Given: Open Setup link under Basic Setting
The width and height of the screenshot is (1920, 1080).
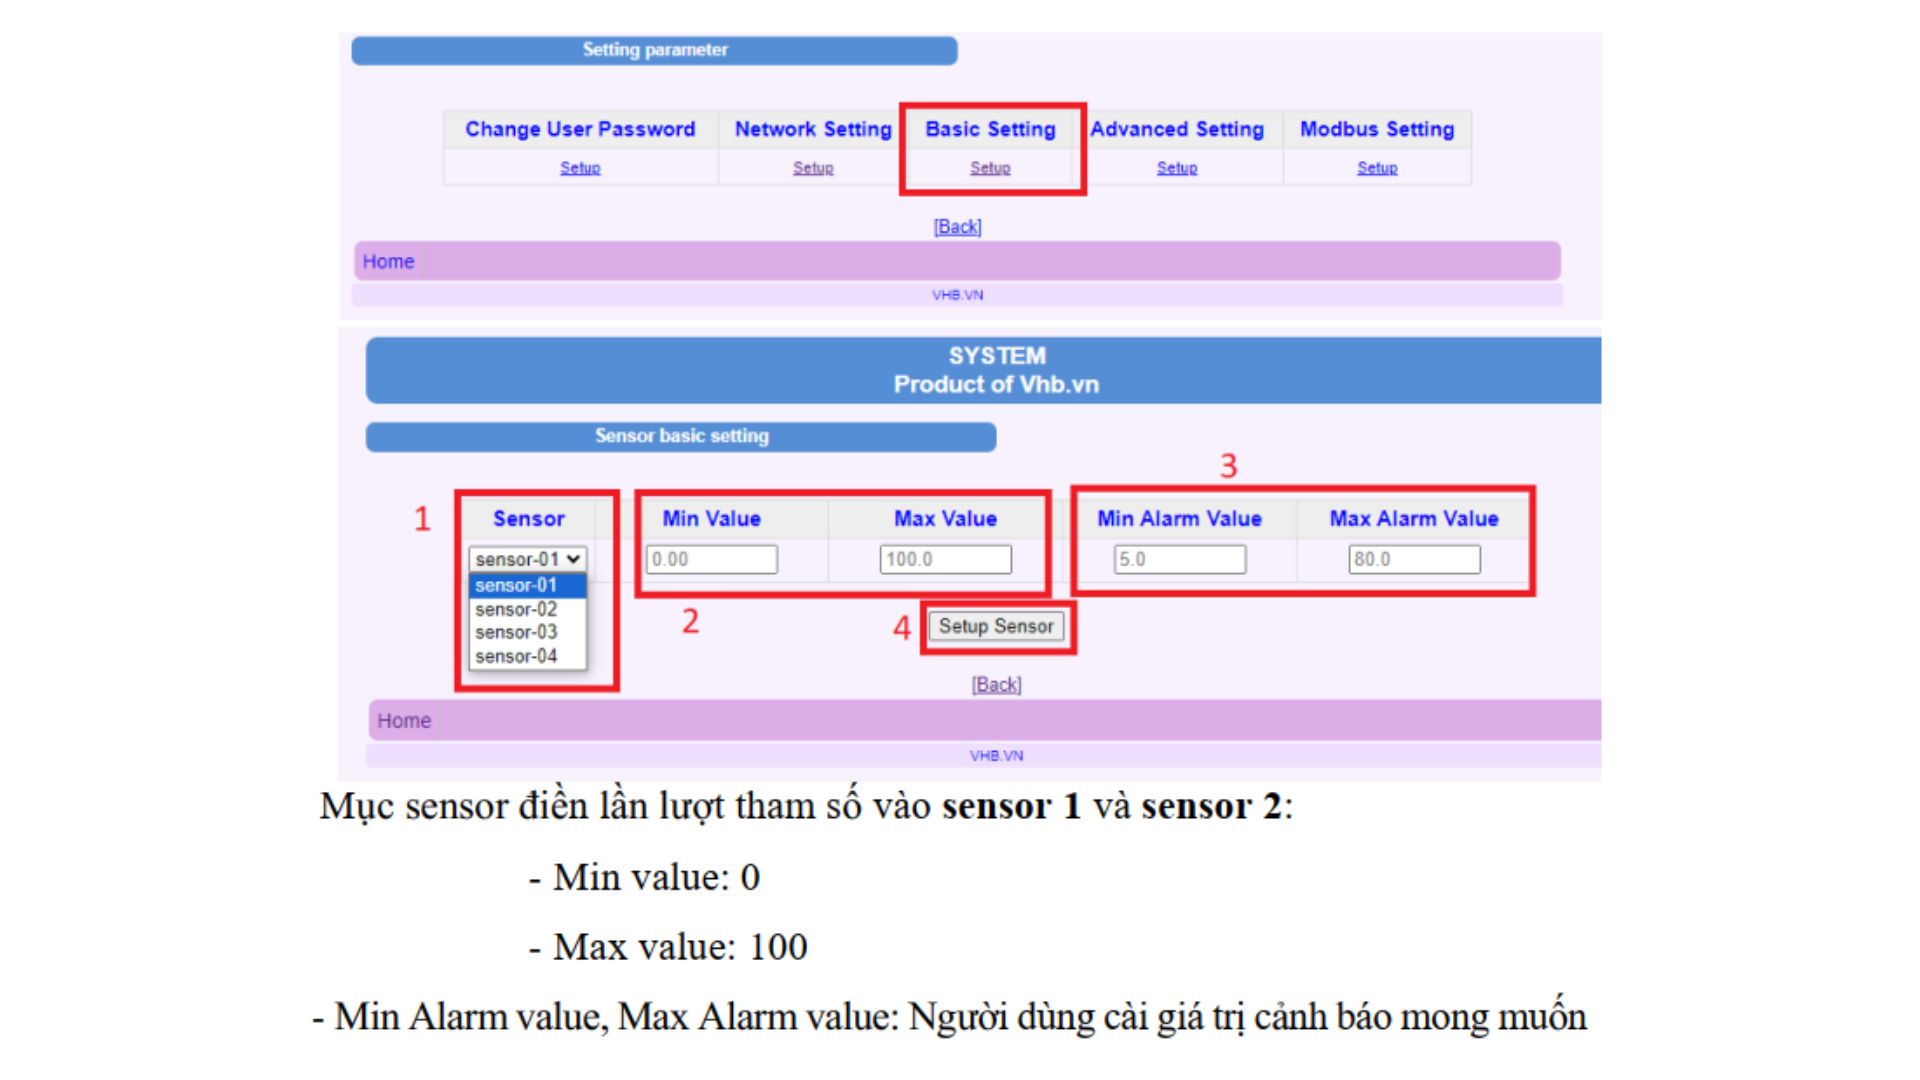Looking at the screenshot, I should click(990, 168).
